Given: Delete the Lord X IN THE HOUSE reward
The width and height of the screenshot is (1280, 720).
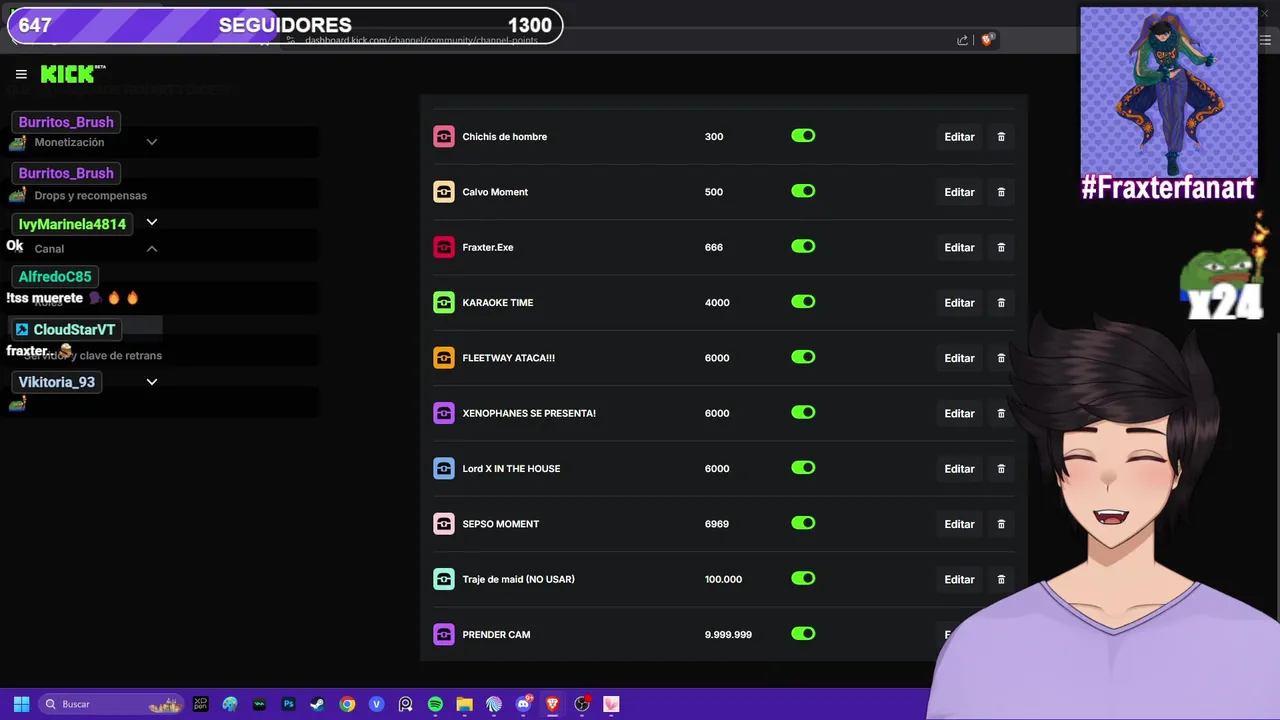Looking at the screenshot, I should pos(1001,469).
